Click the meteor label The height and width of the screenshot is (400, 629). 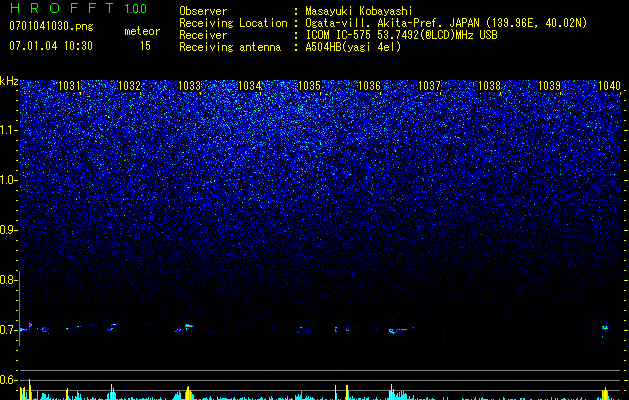(x=142, y=31)
